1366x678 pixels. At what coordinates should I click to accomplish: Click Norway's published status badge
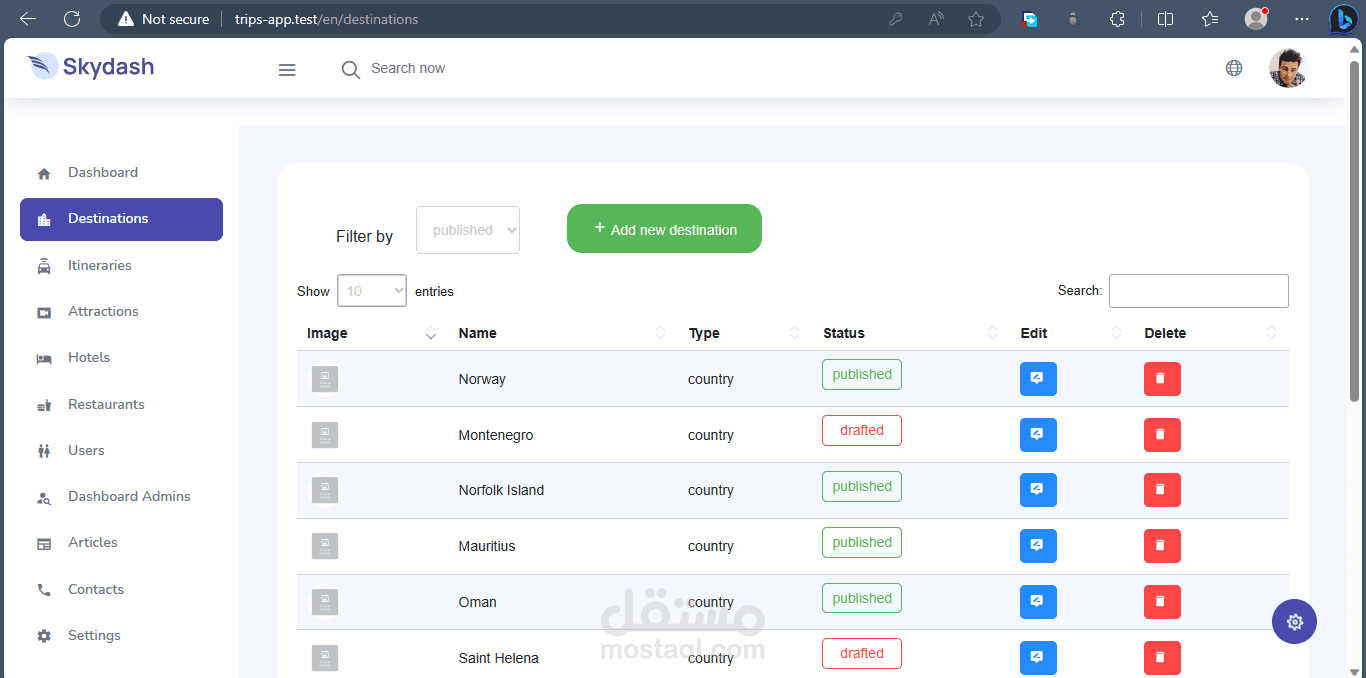(x=862, y=374)
